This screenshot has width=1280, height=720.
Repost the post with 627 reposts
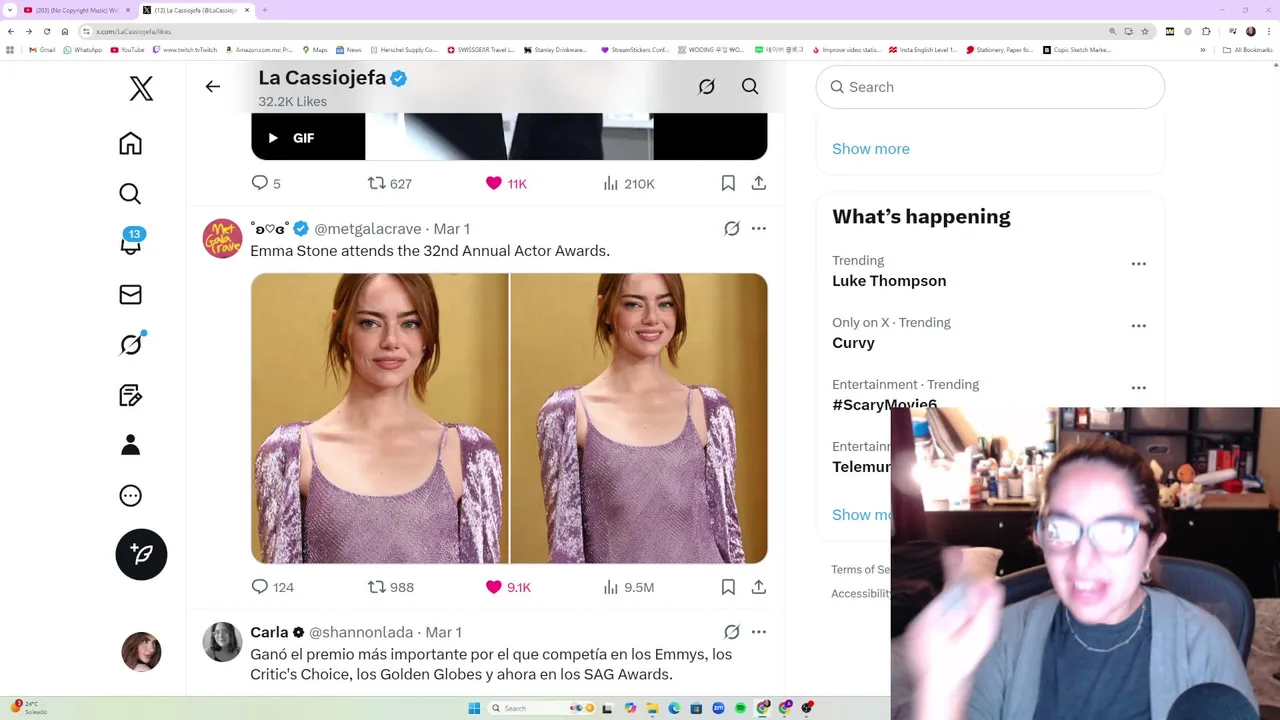coord(389,183)
